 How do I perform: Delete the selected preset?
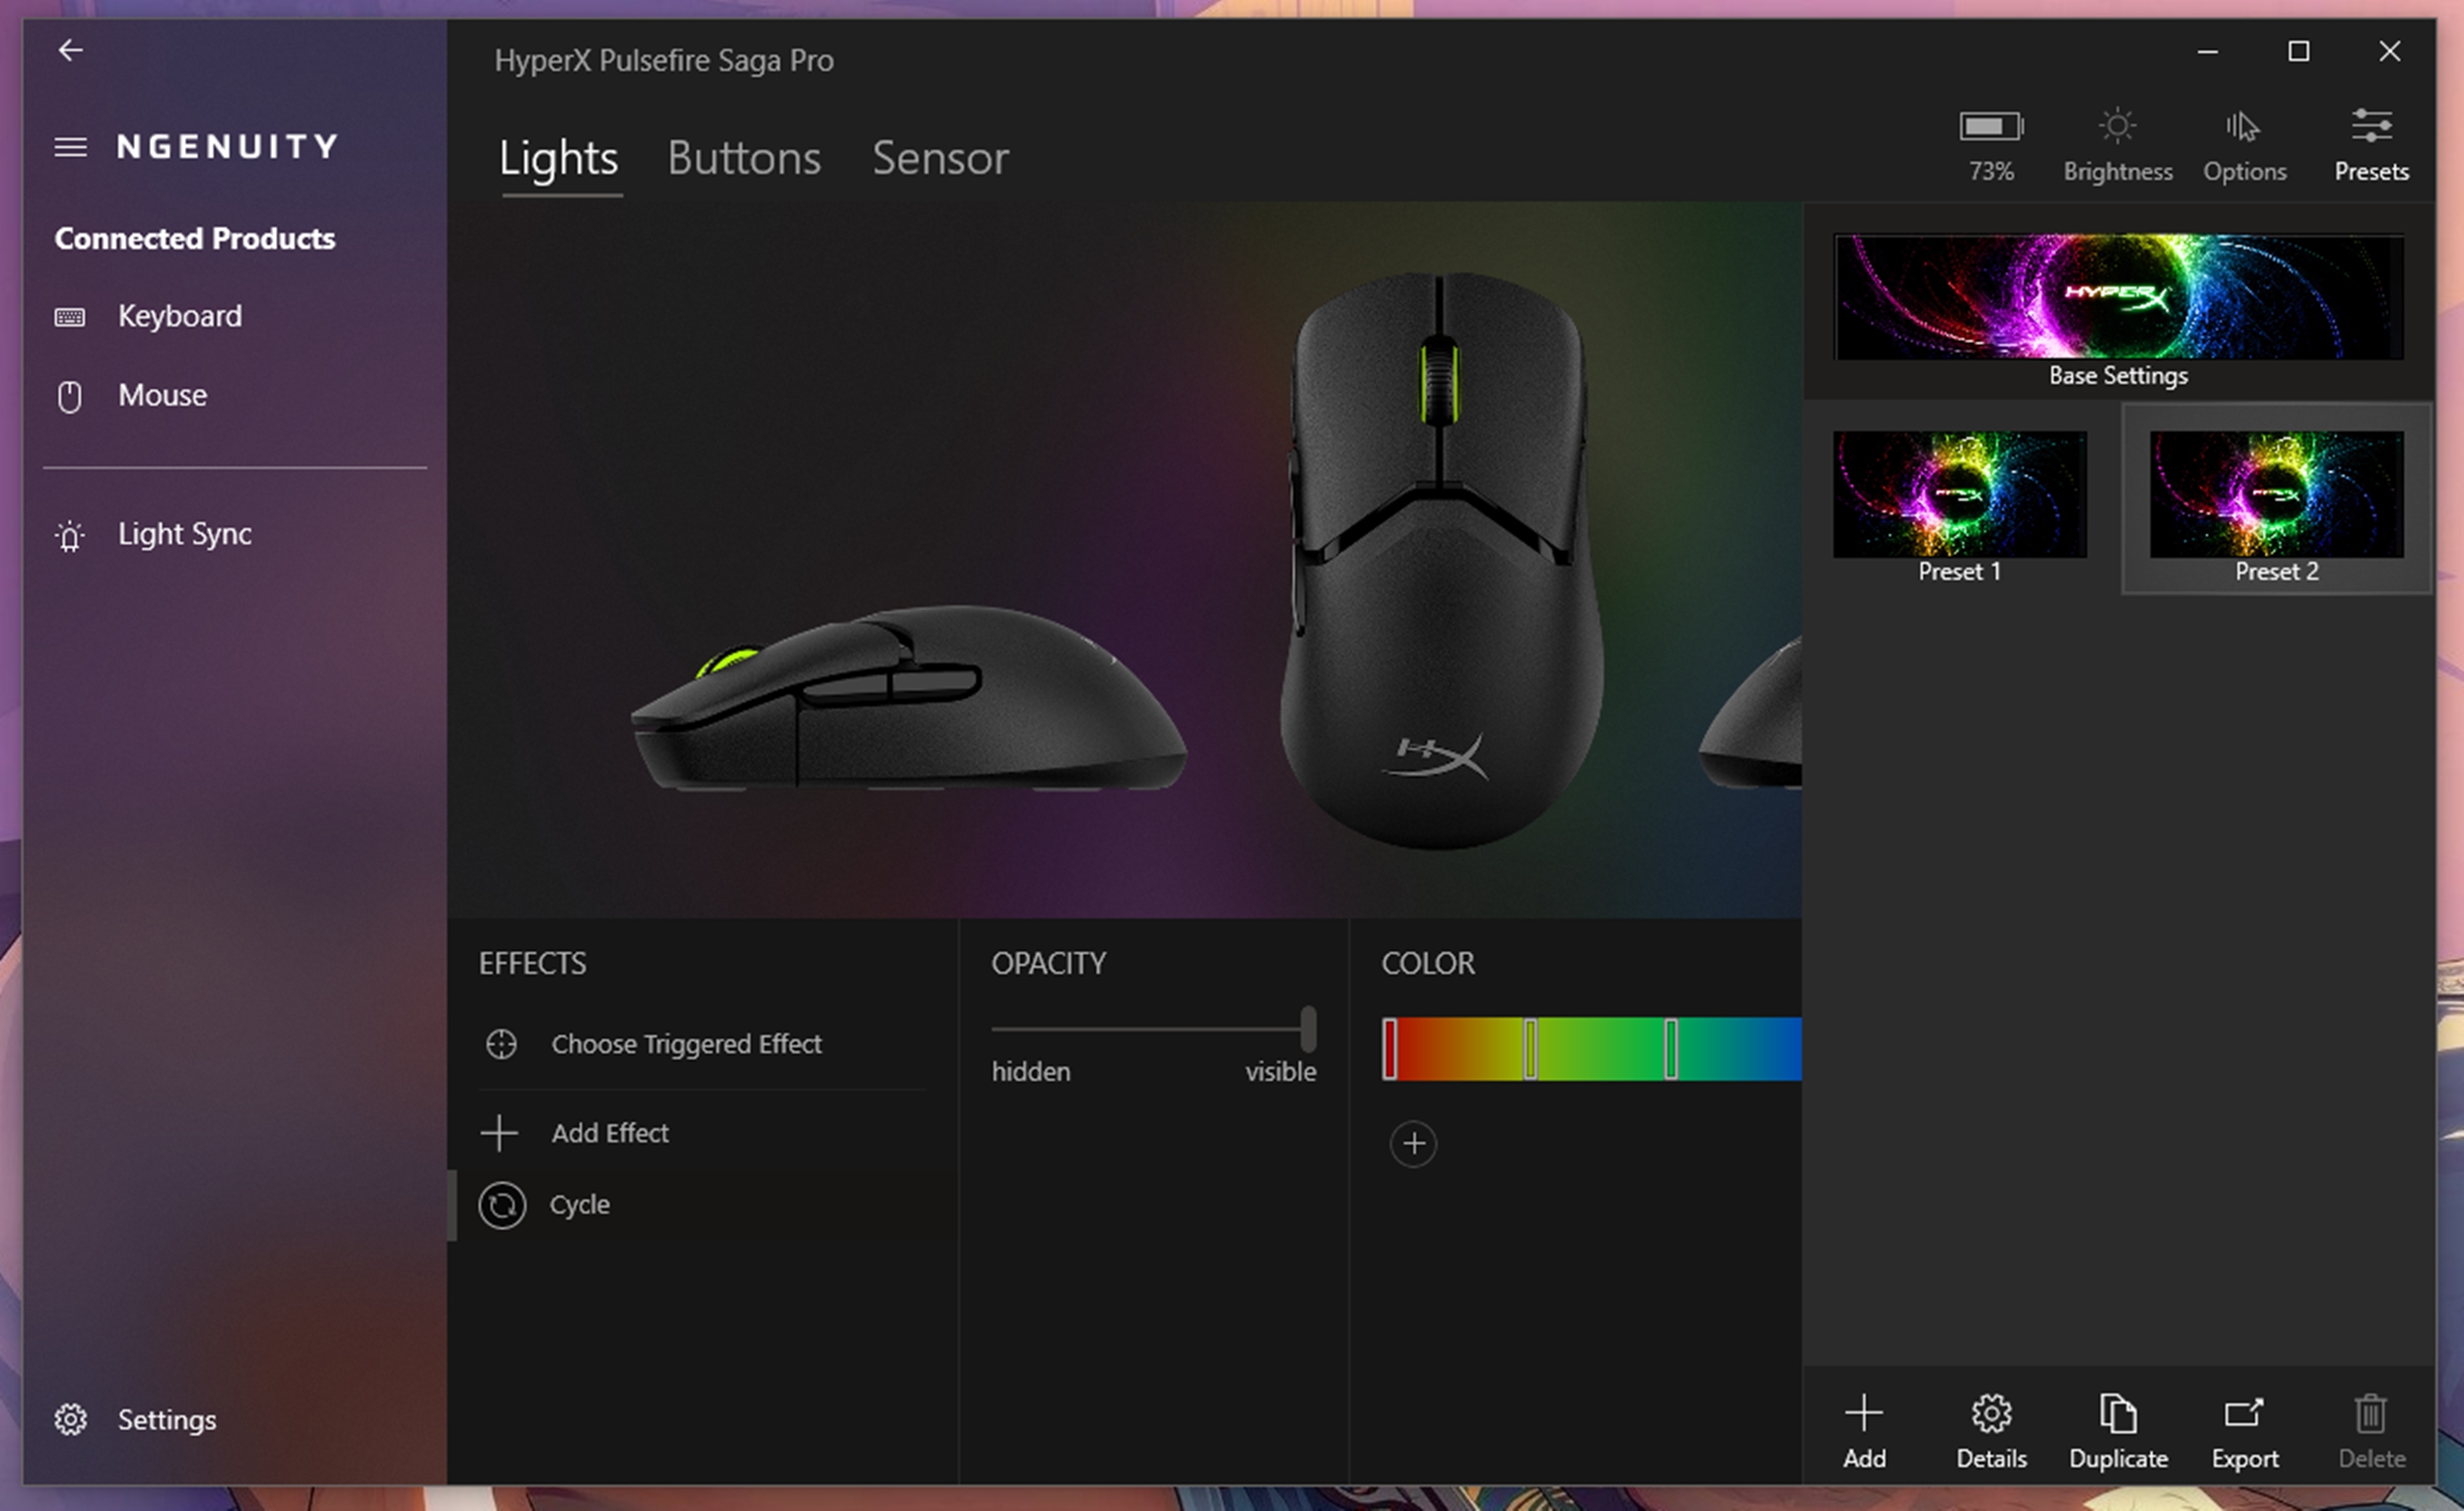(x=2371, y=1432)
